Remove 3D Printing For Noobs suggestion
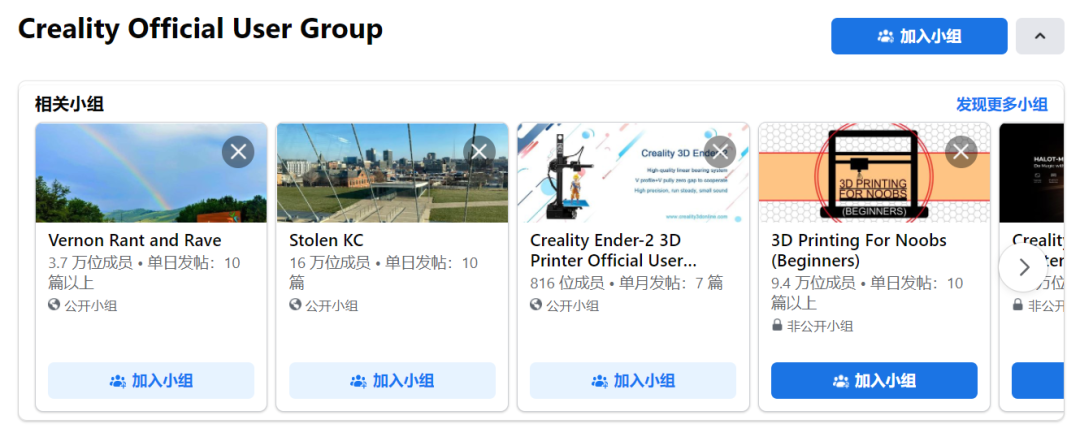 coord(961,152)
